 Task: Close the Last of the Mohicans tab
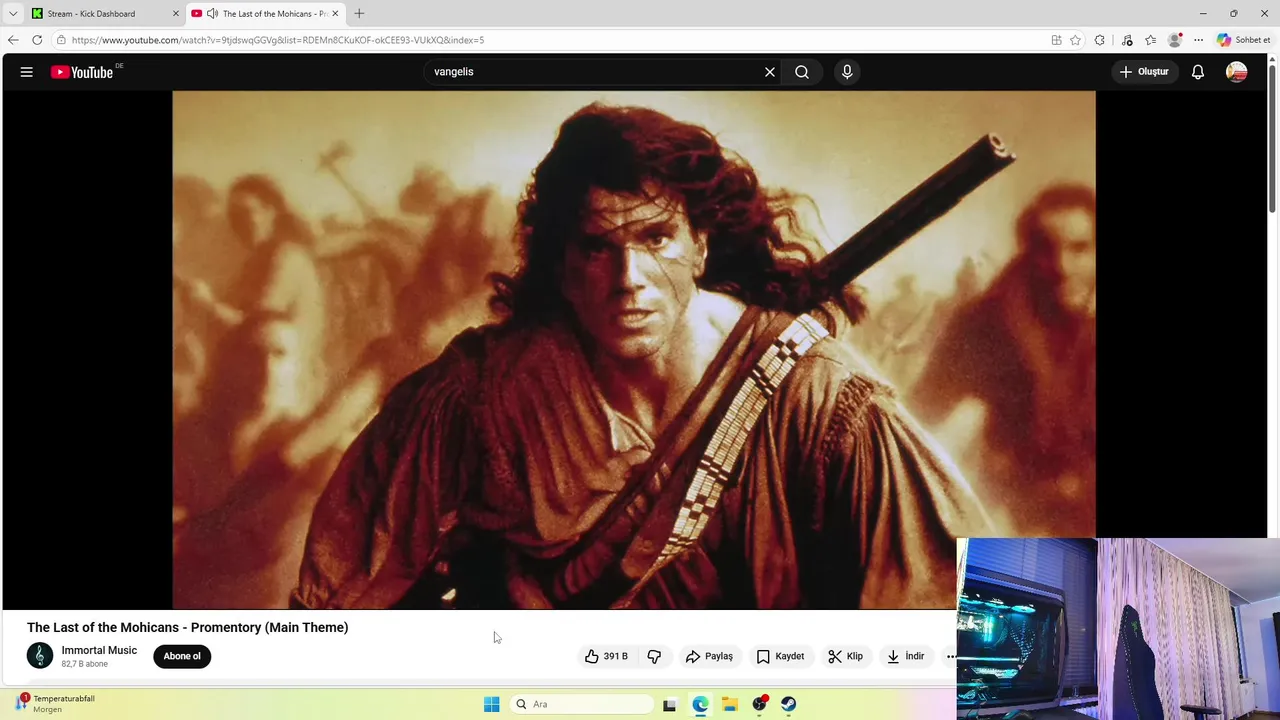click(336, 14)
